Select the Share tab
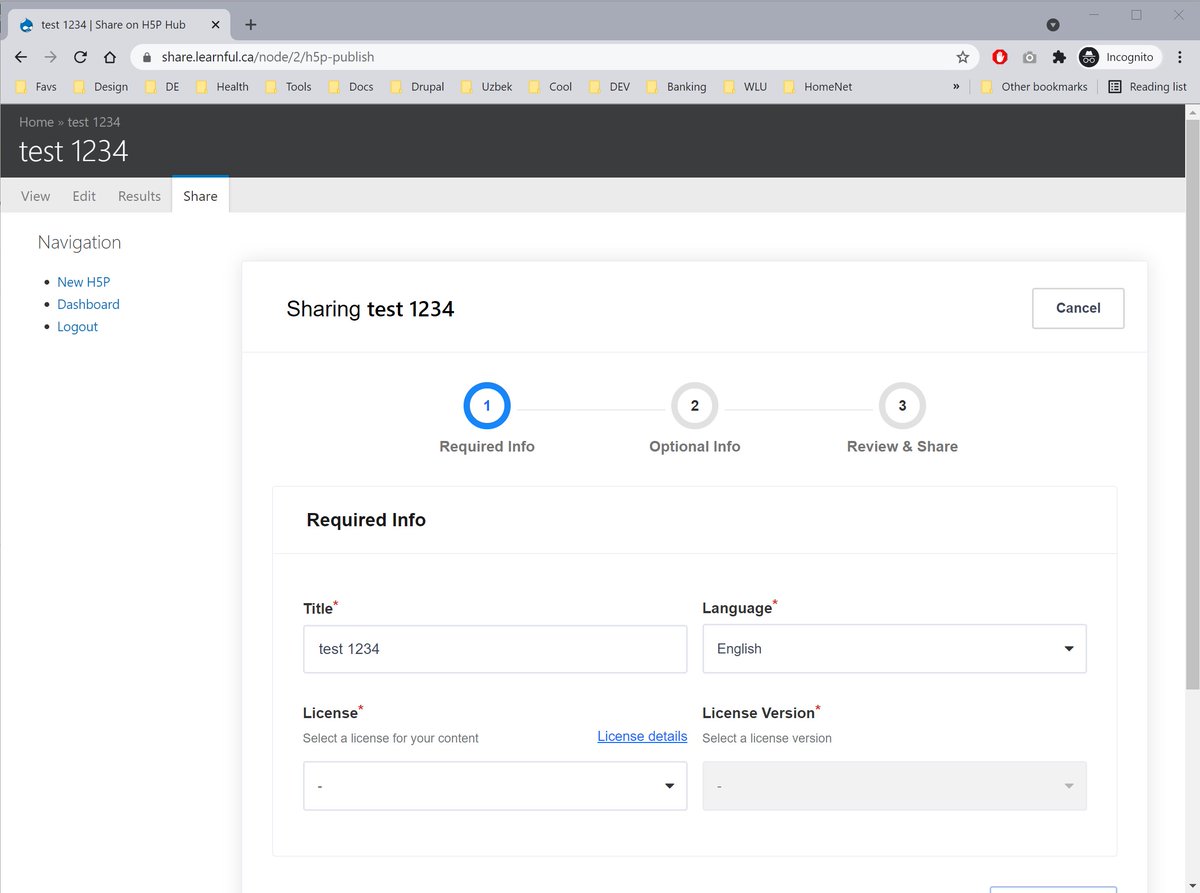 click(x=200, y=196)
